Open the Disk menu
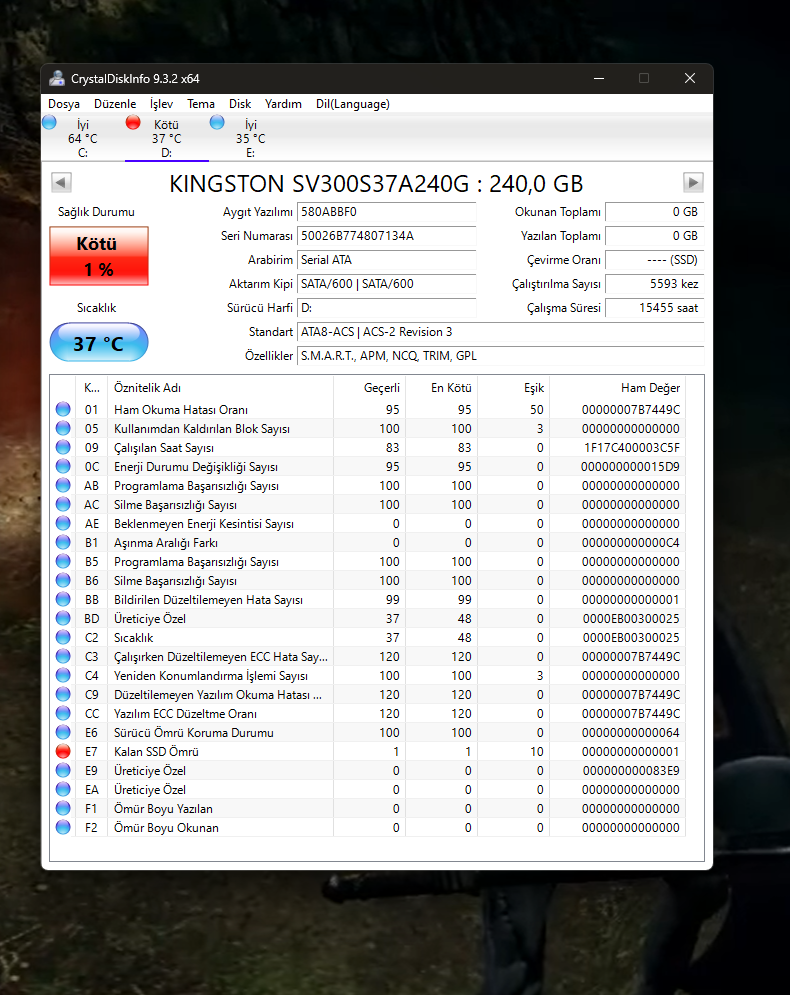 point(240,104)
